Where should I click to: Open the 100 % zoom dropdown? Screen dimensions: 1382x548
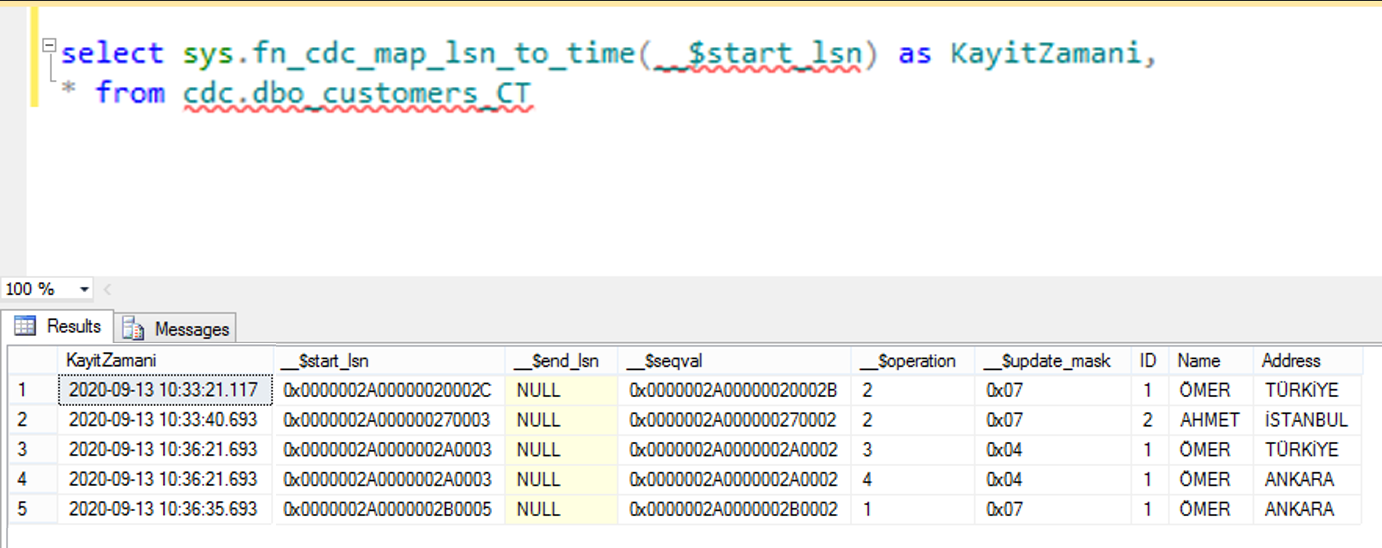click(83, 289)
